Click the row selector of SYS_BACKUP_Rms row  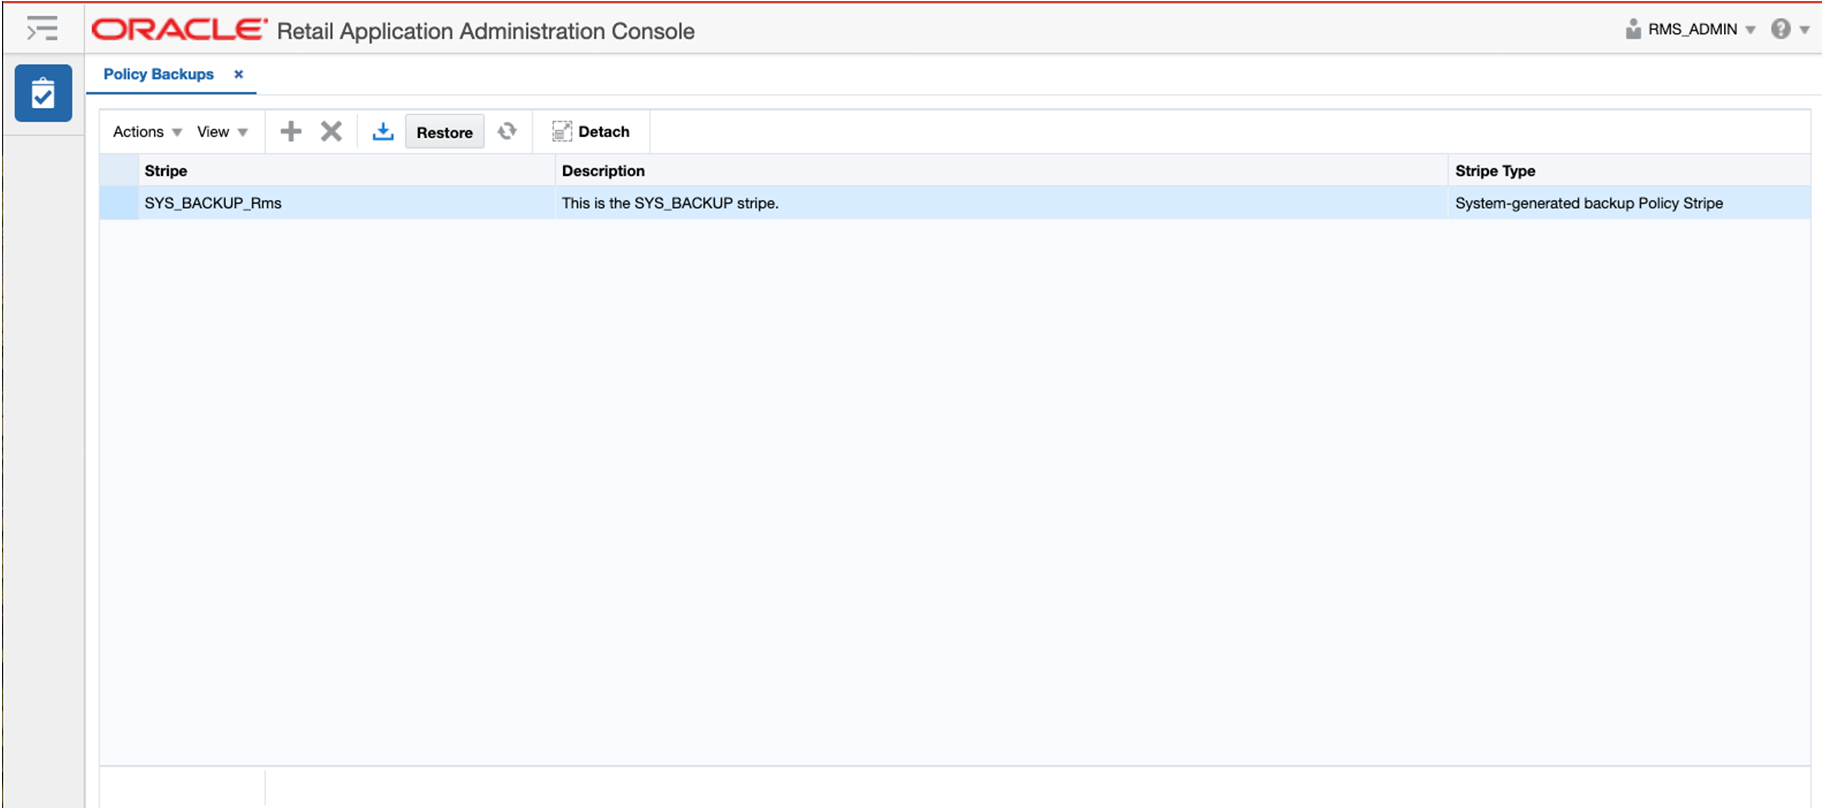click(x=119, y=203)
